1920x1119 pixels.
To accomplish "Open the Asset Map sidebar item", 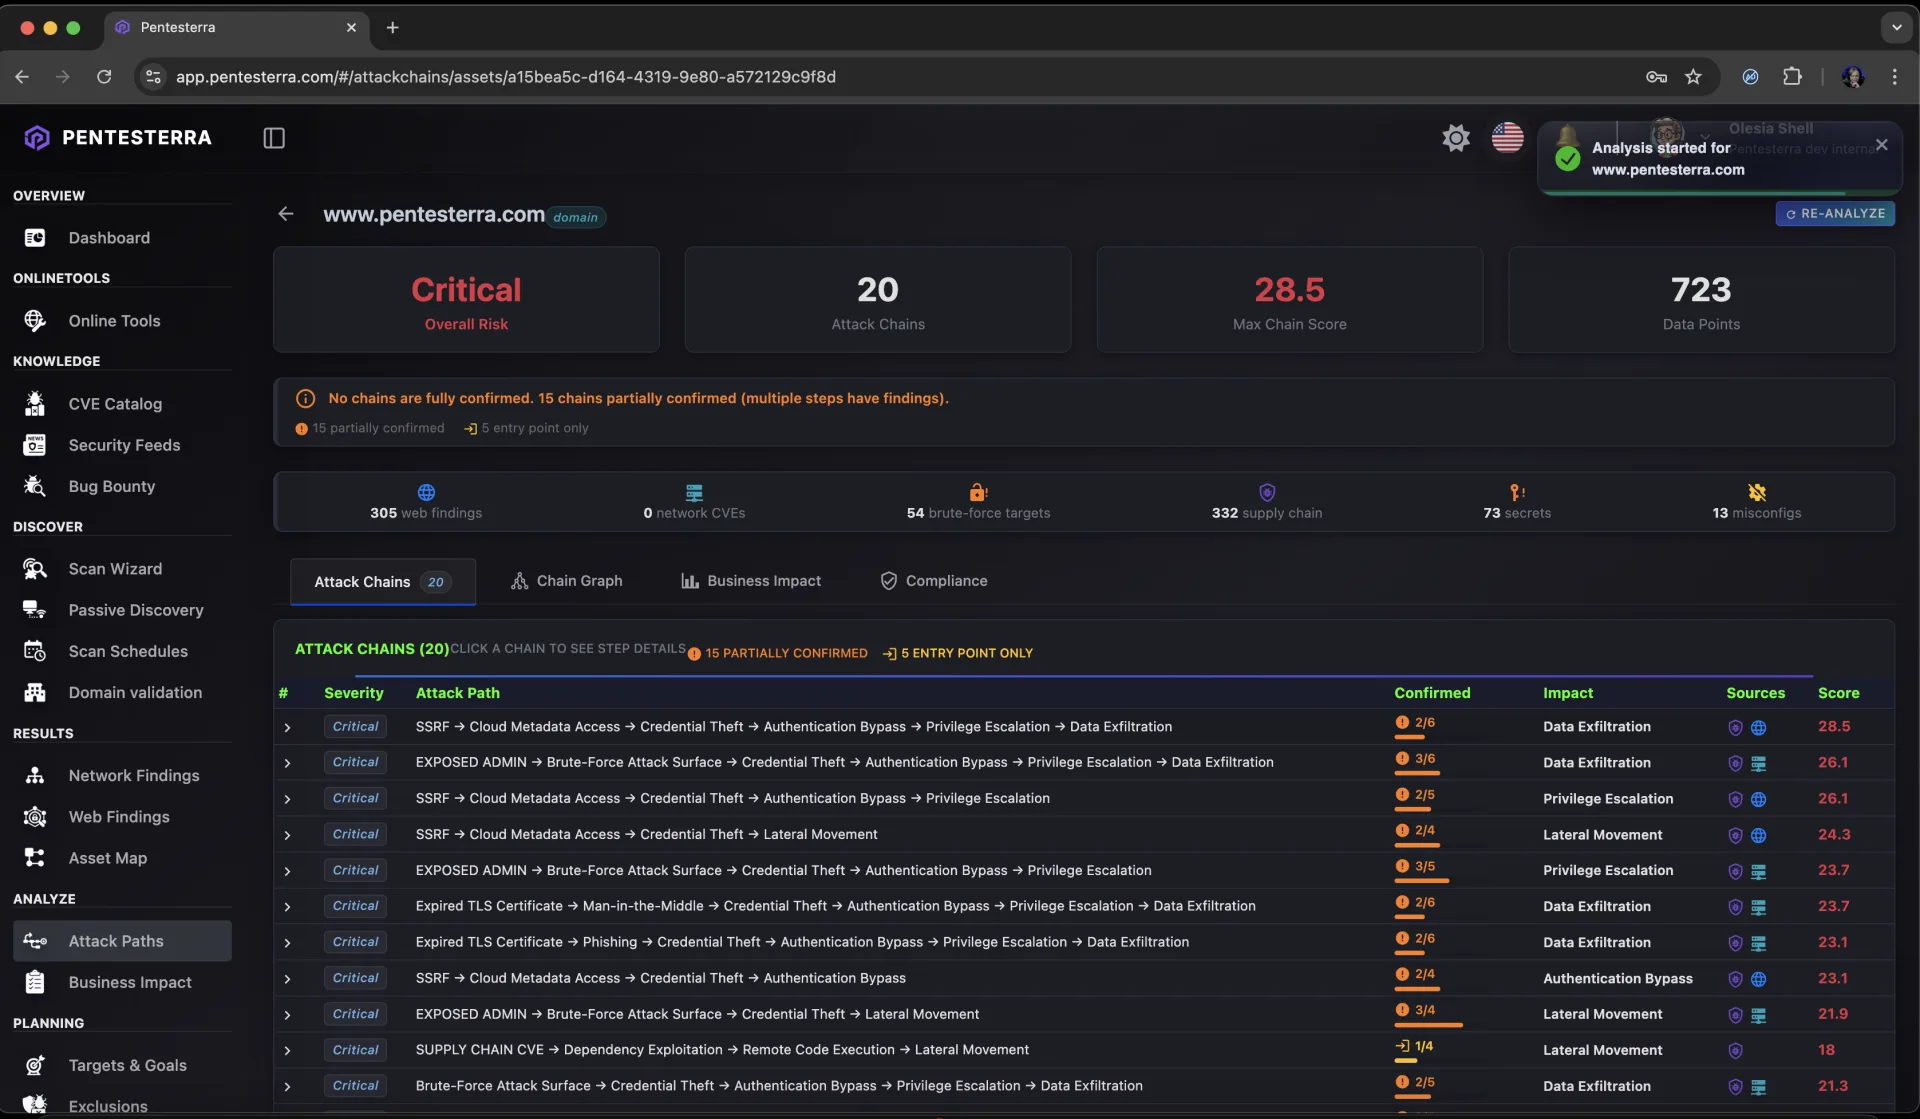I will (x=107, y=859).
